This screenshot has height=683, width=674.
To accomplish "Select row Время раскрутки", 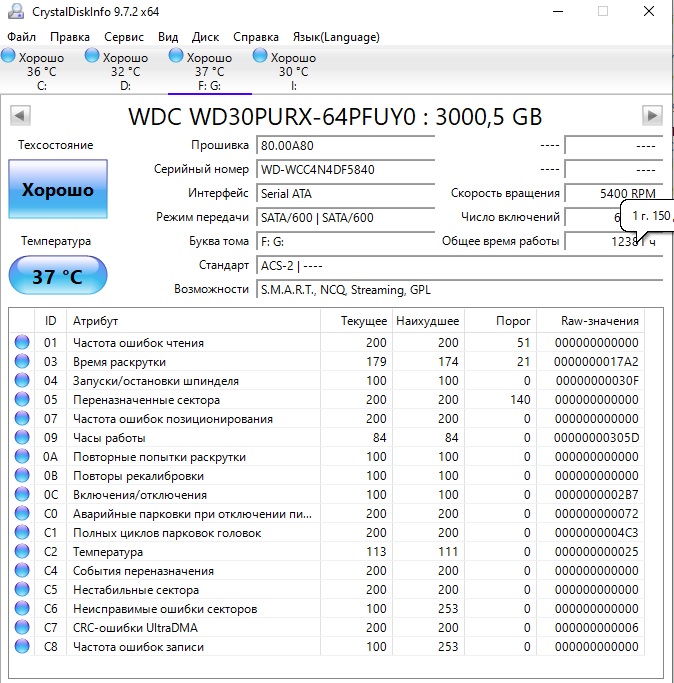I will [327, 362].
